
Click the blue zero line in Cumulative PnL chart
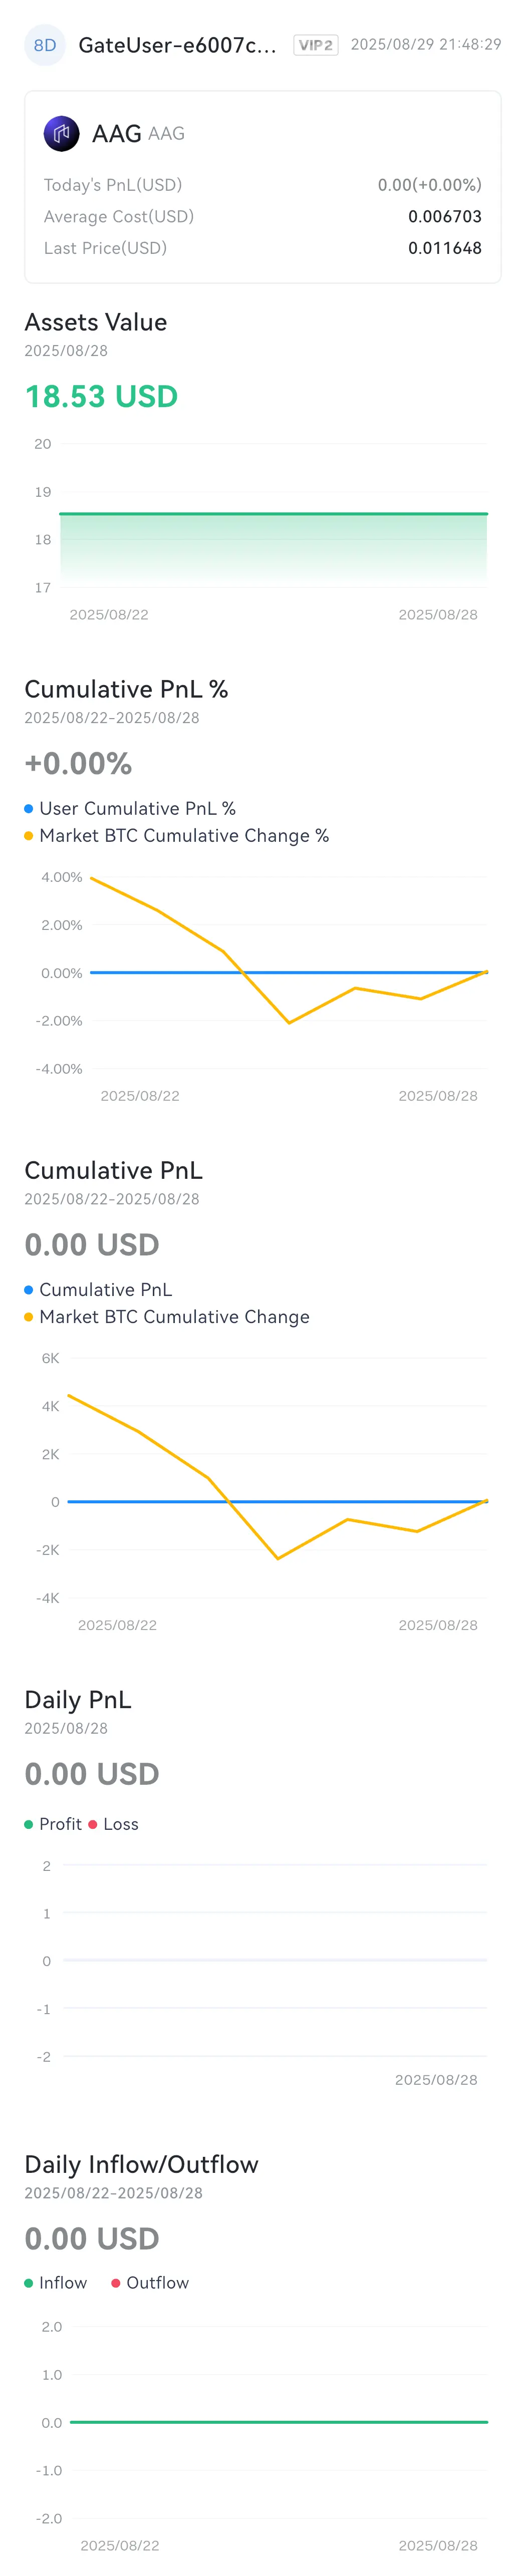click(x=277, y=1501)
